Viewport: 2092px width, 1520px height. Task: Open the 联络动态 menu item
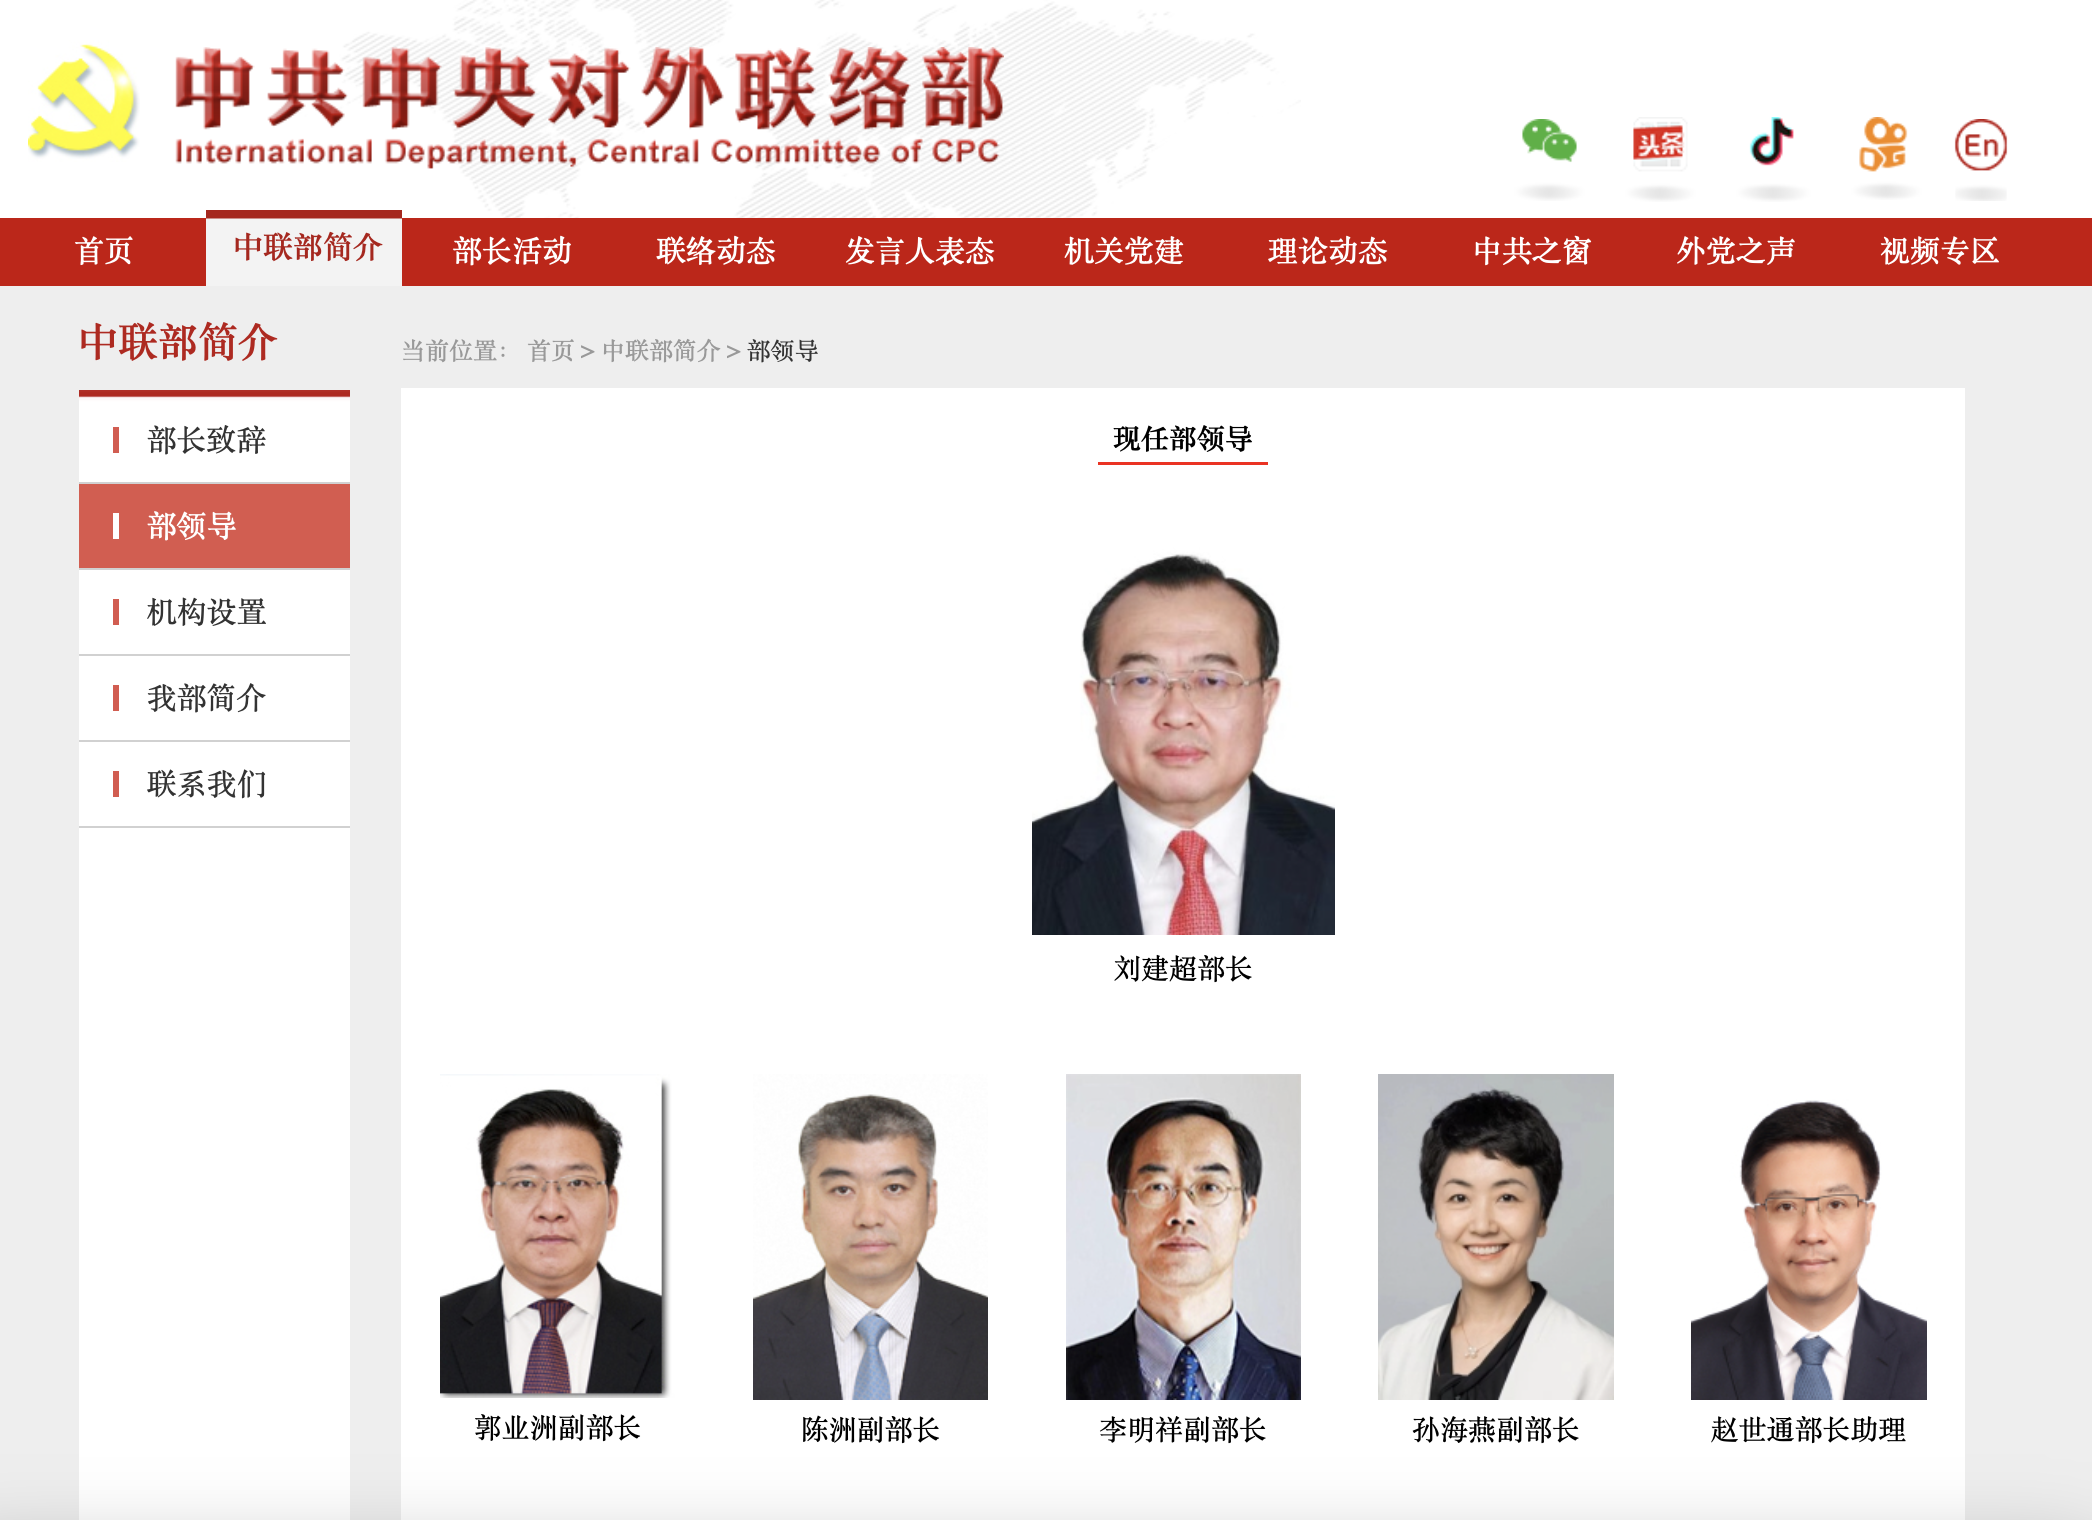pos(716,251)
